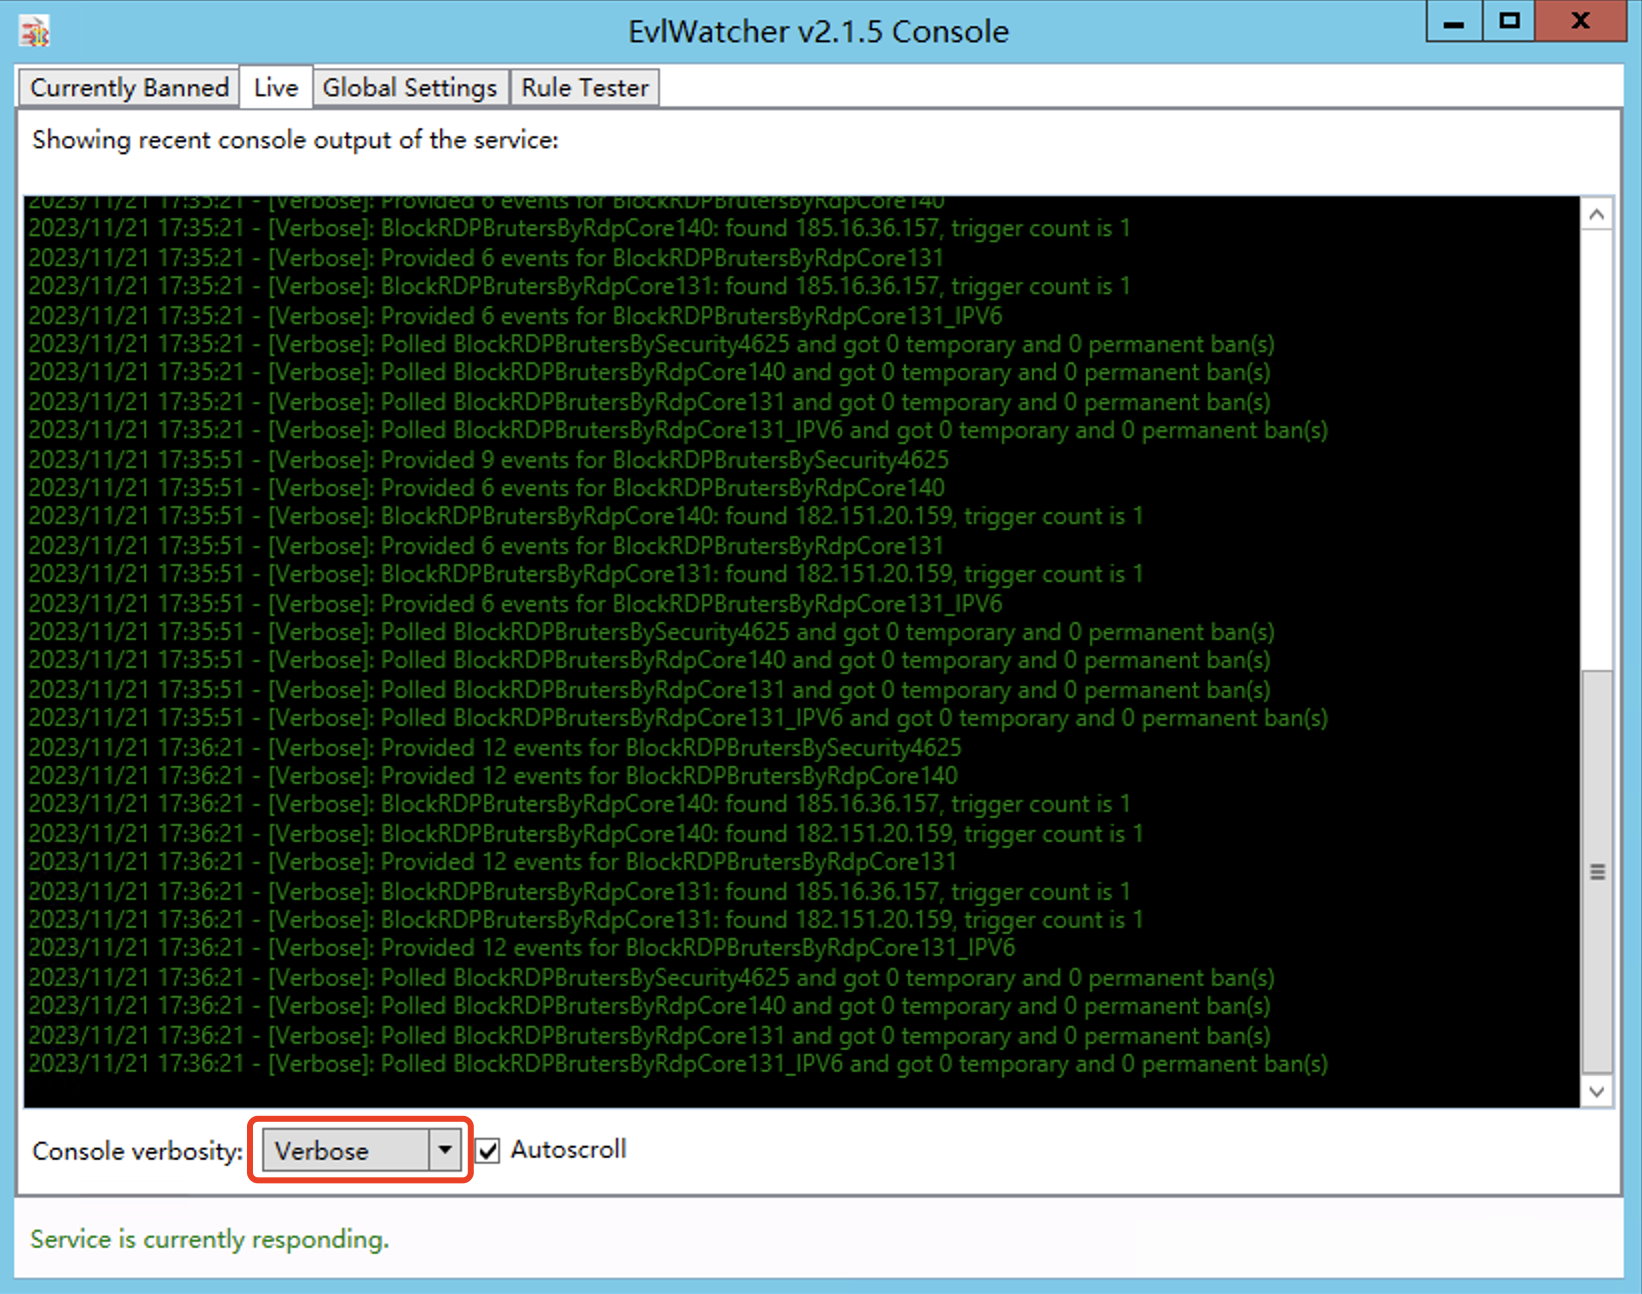Expand the Console verbosity dropdown arrow

[x=445, y=1150]
